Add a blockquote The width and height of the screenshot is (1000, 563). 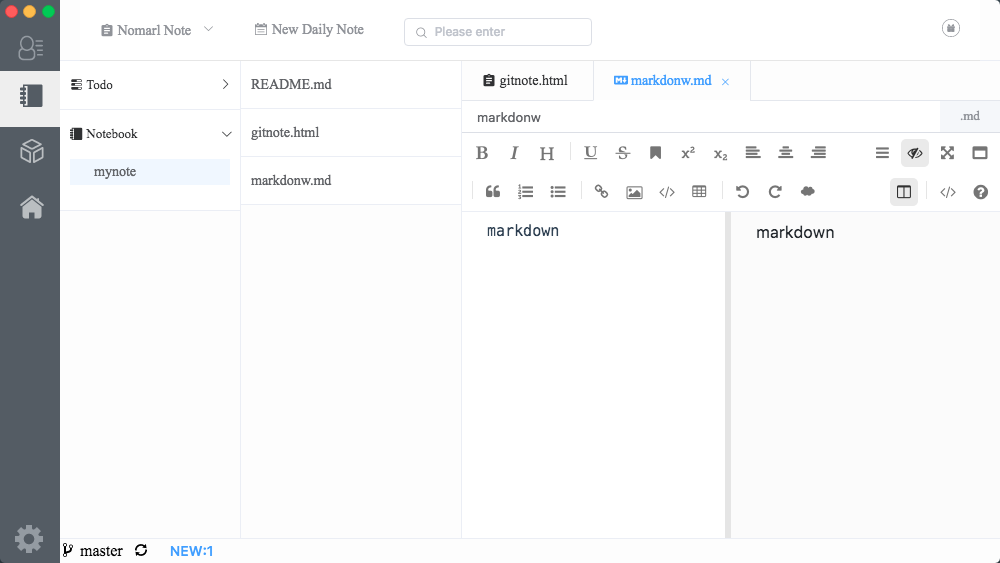point(492,192)
